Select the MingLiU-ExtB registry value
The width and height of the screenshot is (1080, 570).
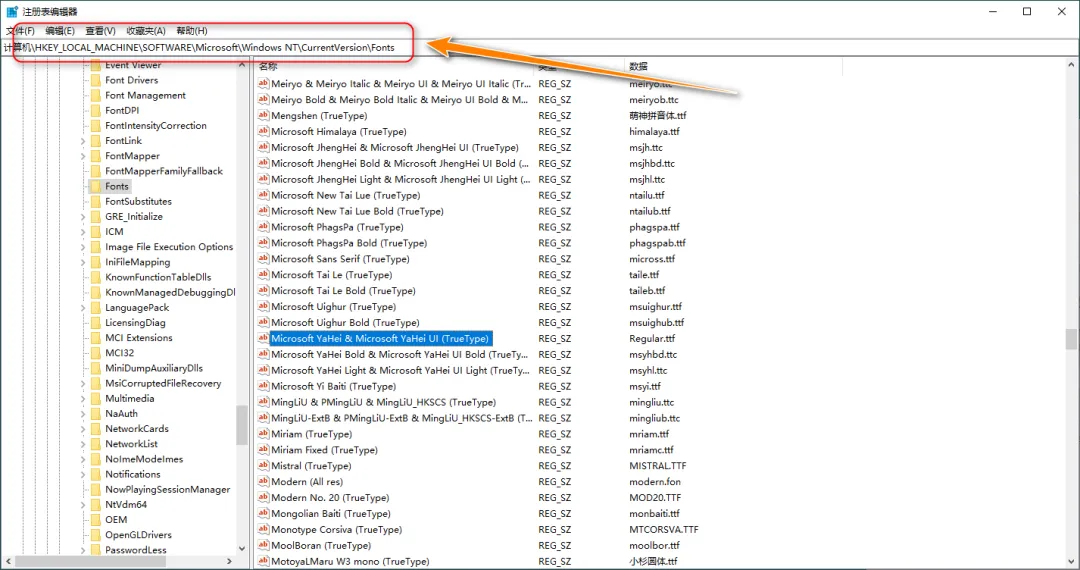[x=402, y=418]
